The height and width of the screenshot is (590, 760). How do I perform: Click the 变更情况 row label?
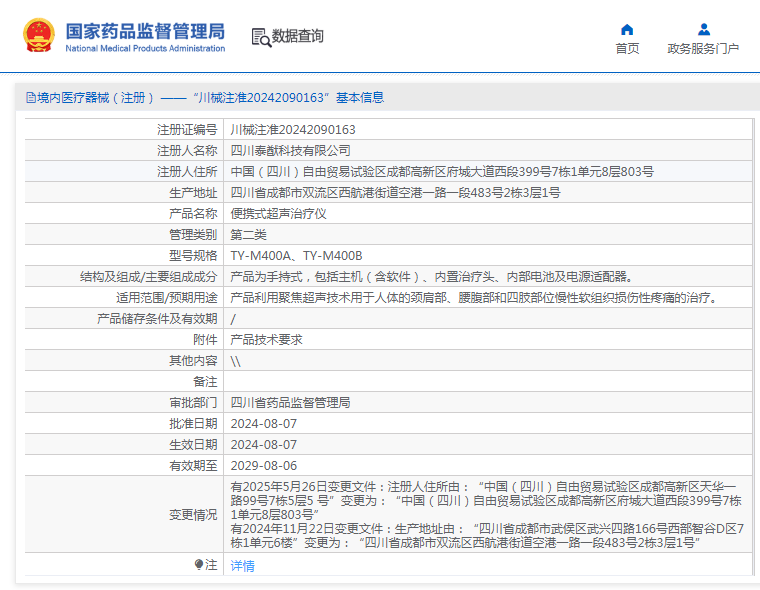192,515
